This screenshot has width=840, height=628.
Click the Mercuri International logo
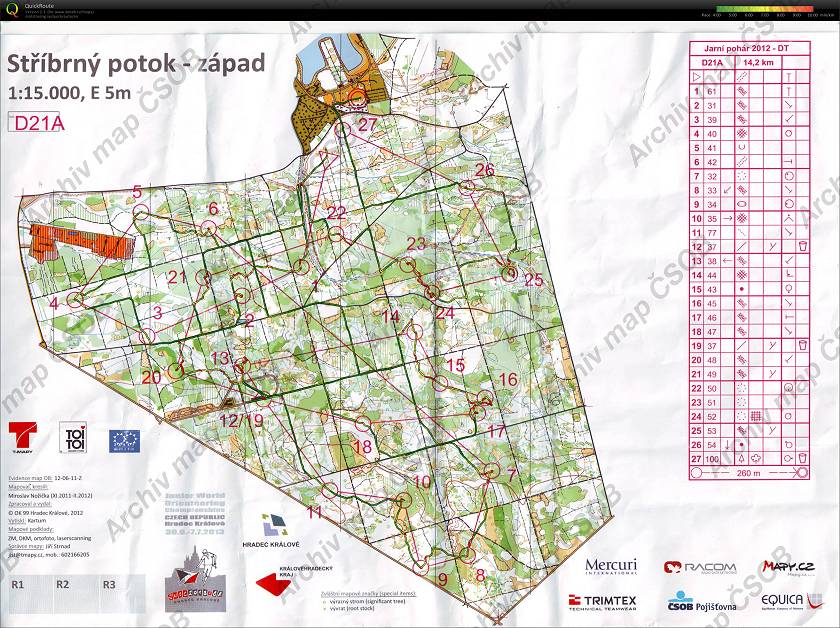[x=611, y=568]
